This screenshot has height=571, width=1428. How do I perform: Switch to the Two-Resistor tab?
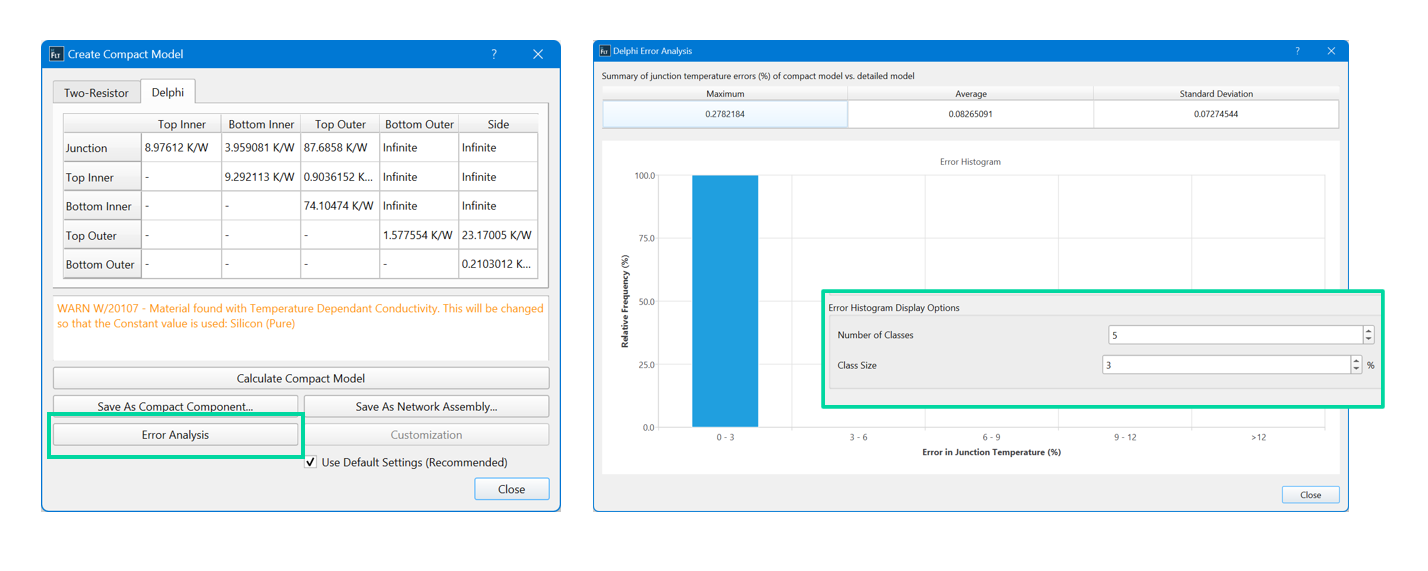(96, 92)
